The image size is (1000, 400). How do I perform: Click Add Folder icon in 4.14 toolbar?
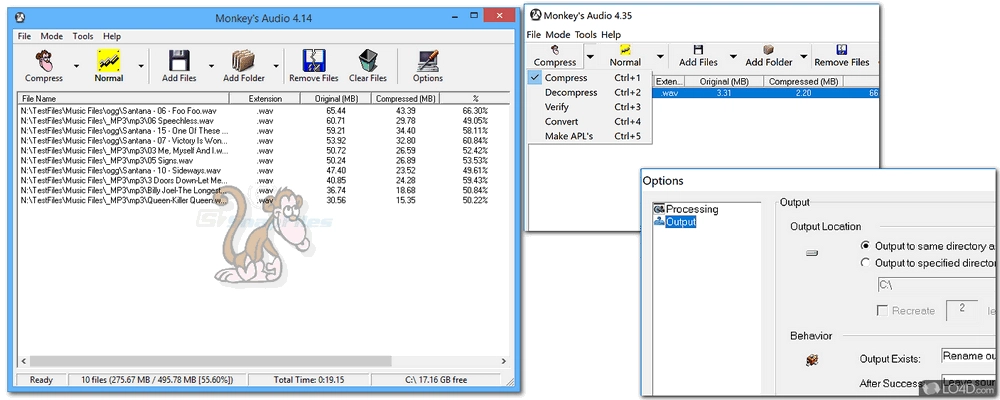(244, 61)
